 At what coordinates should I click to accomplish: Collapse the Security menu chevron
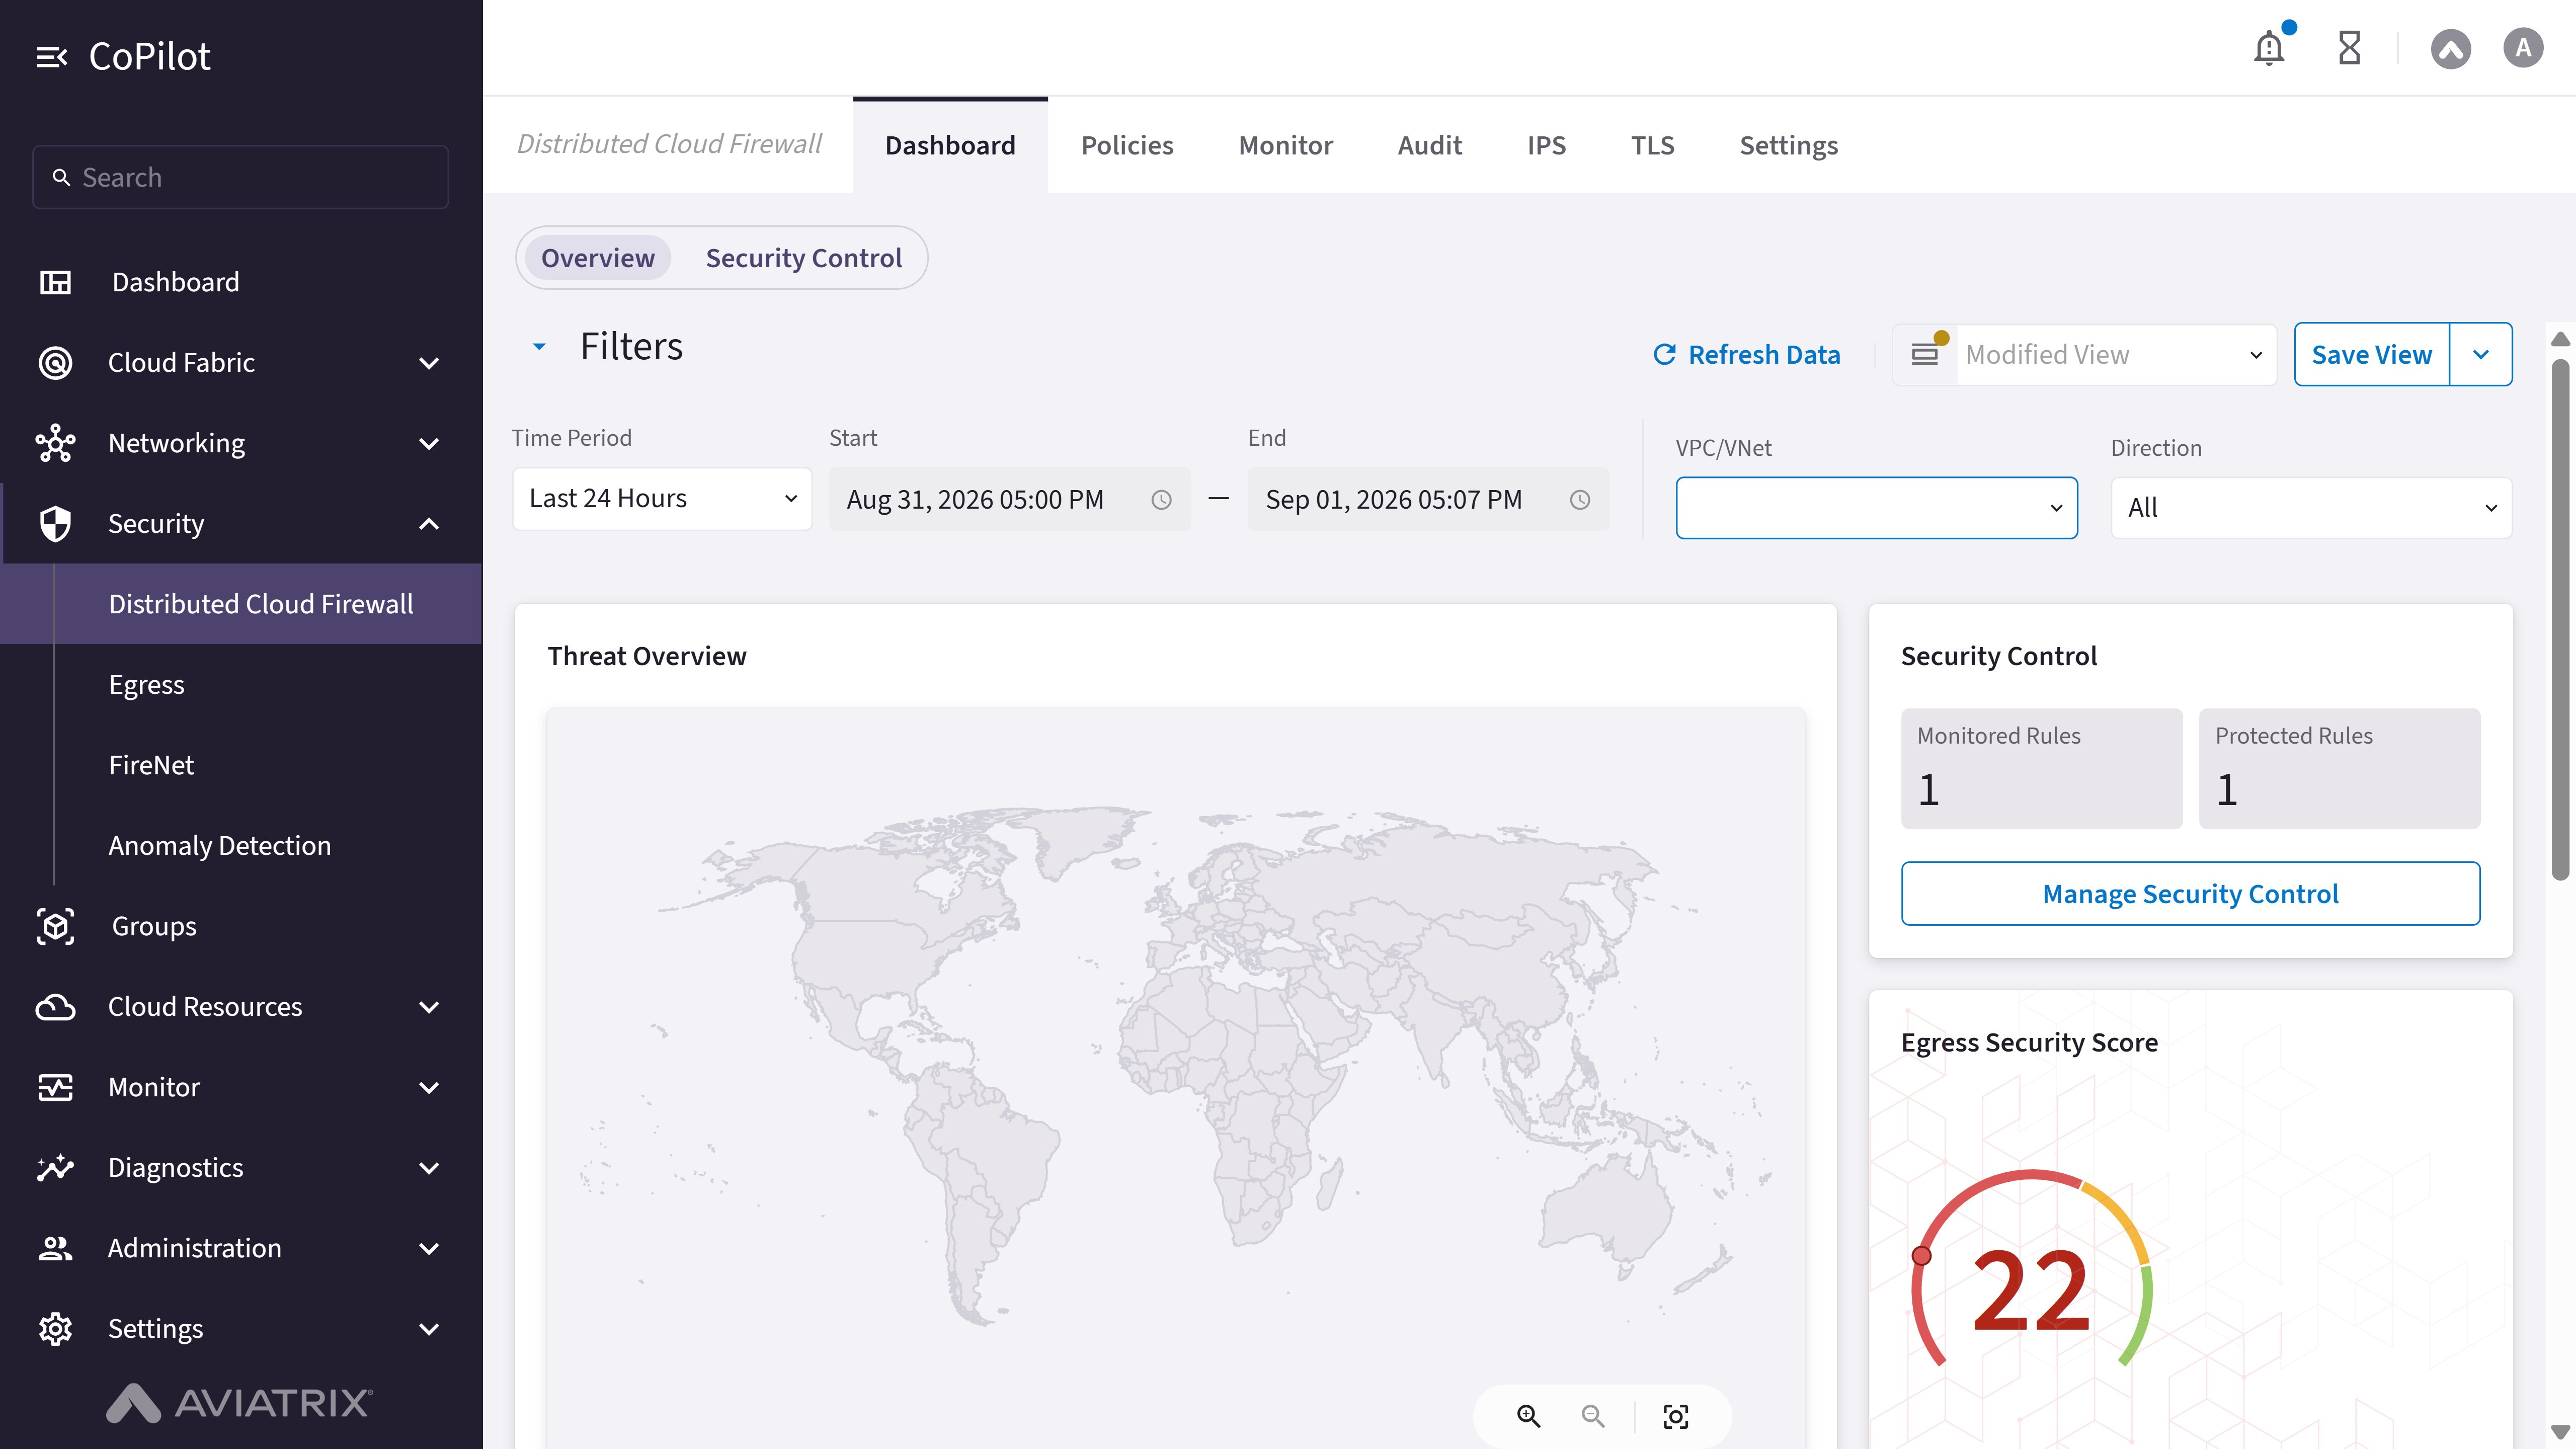click(429, 523)
